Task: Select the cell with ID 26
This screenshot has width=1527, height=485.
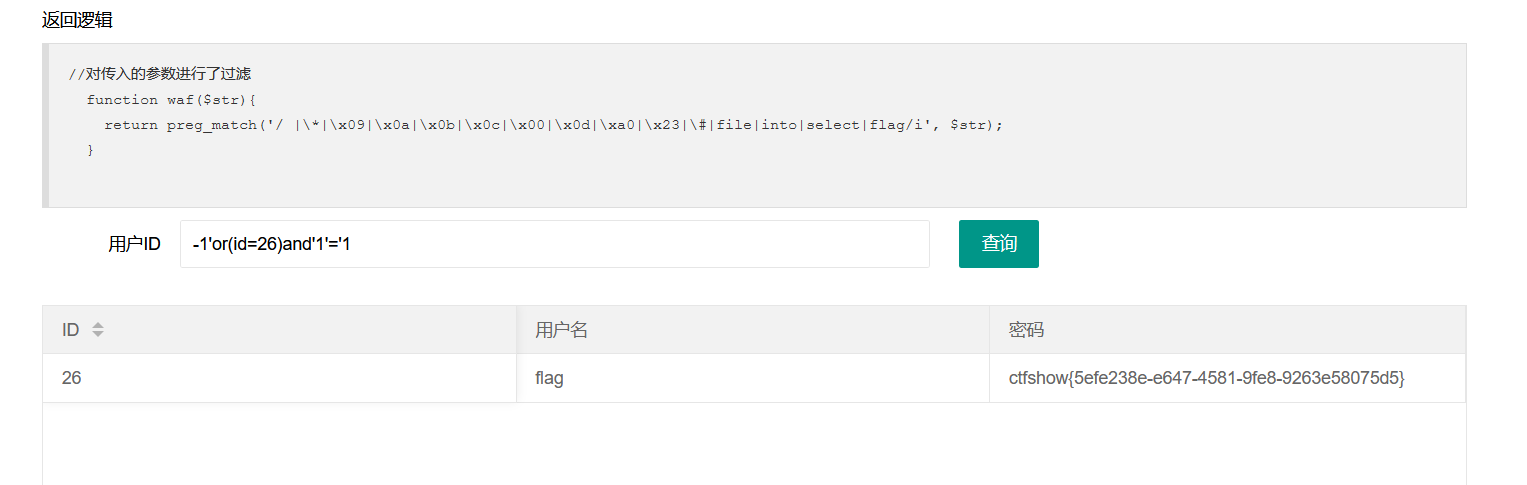Action: [279, 379]
